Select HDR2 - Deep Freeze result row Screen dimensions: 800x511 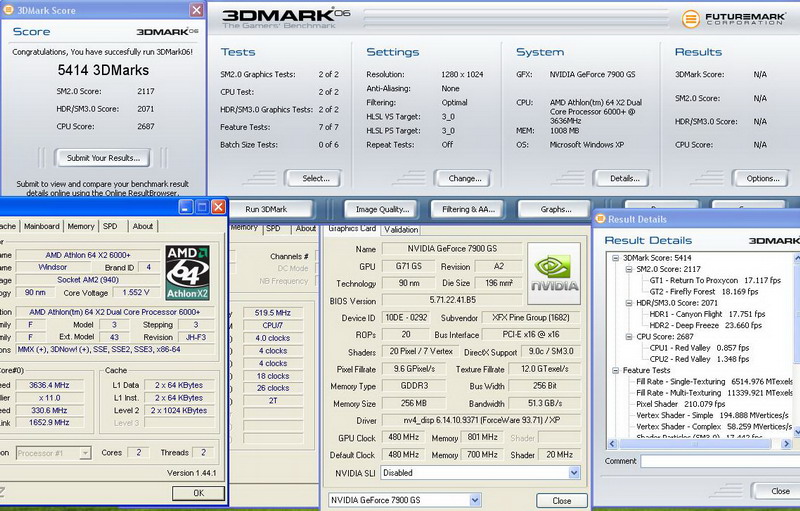[705, 325]
